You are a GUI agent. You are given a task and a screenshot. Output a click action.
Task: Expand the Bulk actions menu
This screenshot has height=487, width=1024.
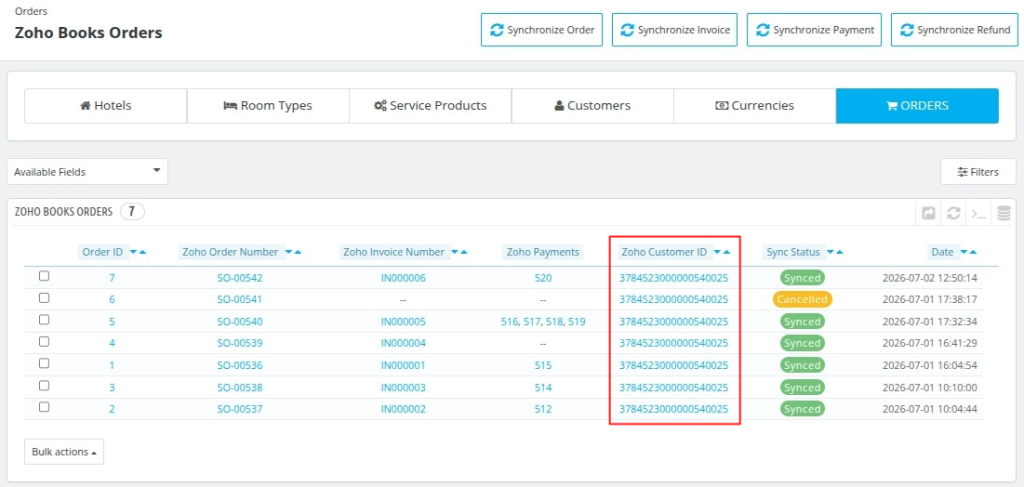(x=64, y=452)
